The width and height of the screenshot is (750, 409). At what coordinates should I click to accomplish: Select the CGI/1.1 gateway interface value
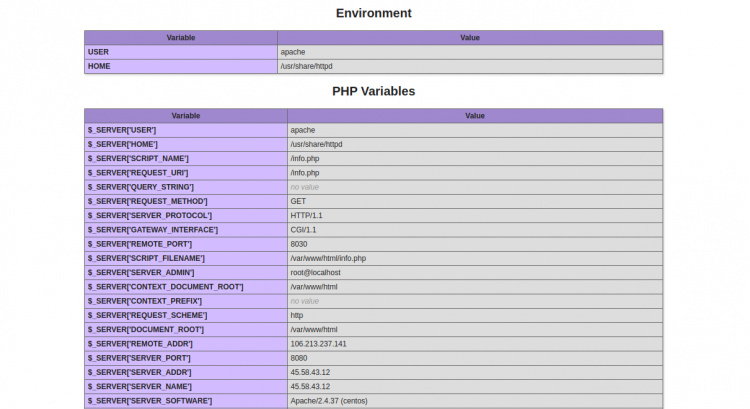click(x=304, y=229)
